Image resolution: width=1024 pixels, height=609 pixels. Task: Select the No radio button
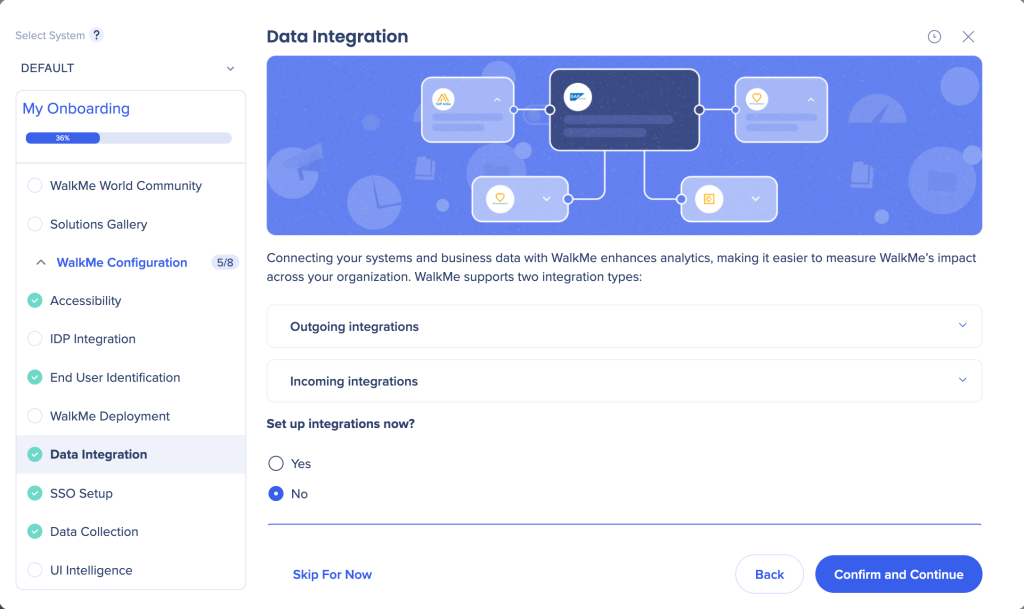(x=276, y=494)
